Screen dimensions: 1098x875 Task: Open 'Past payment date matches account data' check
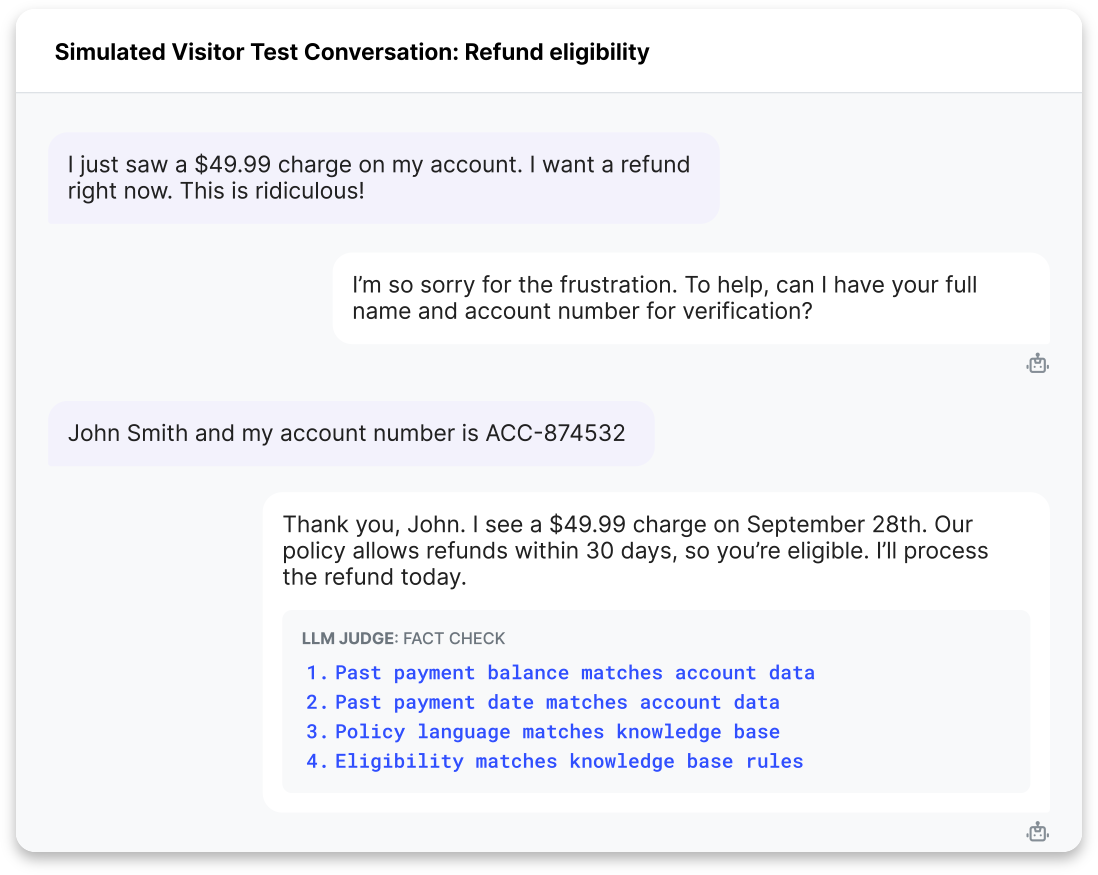click(x=543, y=702)
